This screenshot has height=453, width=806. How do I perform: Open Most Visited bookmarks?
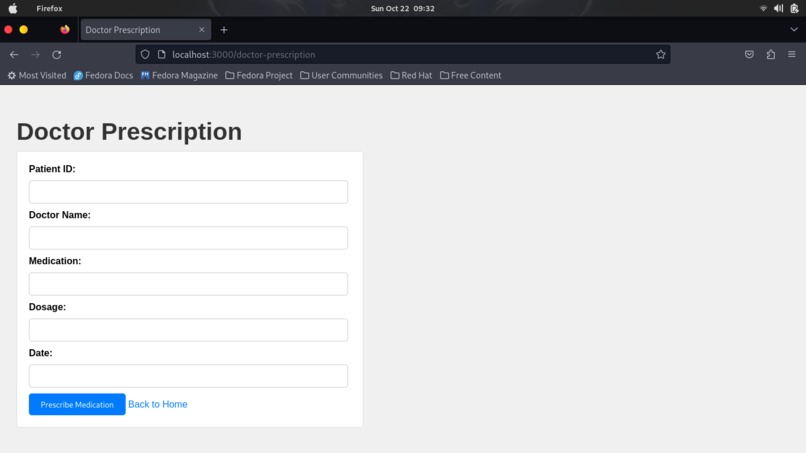click(x=37, y=75)
